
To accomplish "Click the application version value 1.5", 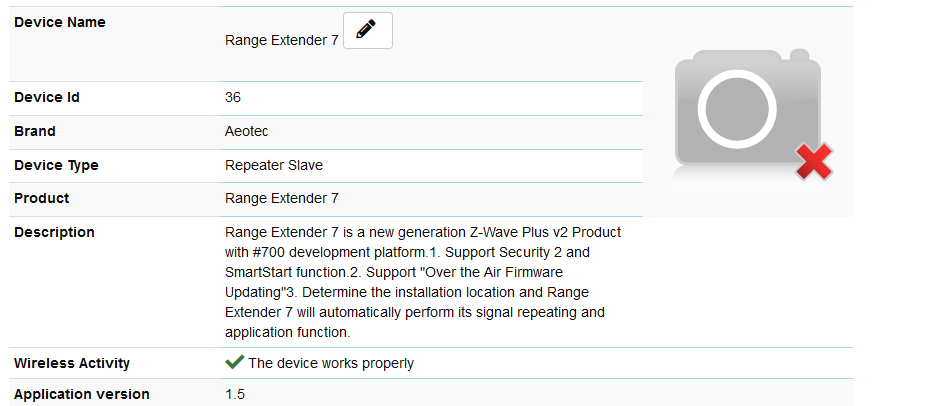I will point(235,394).
